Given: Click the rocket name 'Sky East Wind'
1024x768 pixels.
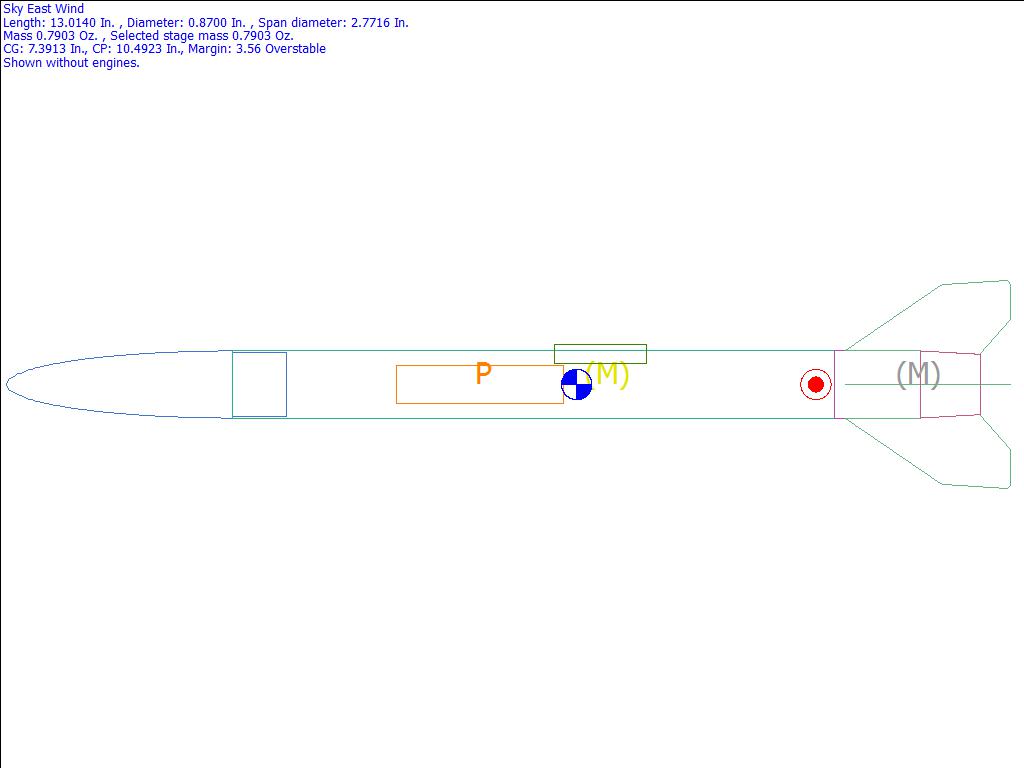Looking at the screenshot, I should tap(44, 9).
